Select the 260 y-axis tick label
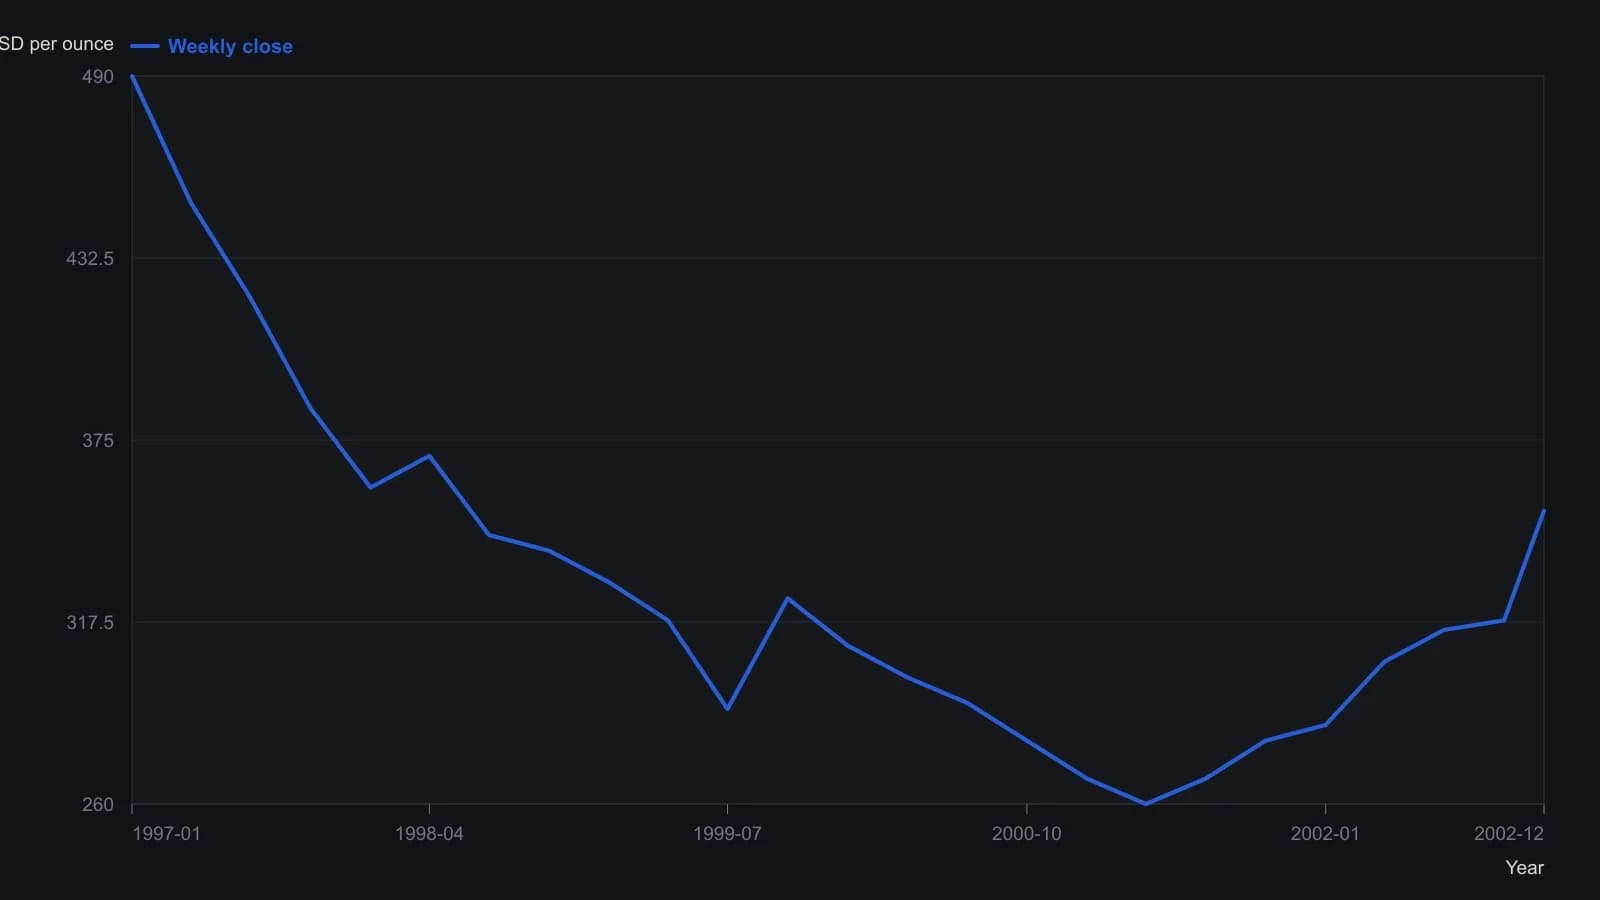This screenshot has height=900, width=1600. click(98, 805)
